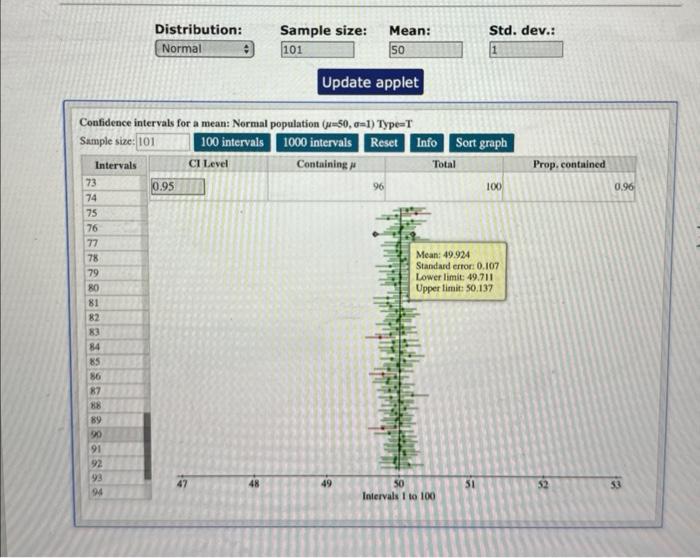
Task: Select interval 84 in the list
Action: click(x=116, y=347)
